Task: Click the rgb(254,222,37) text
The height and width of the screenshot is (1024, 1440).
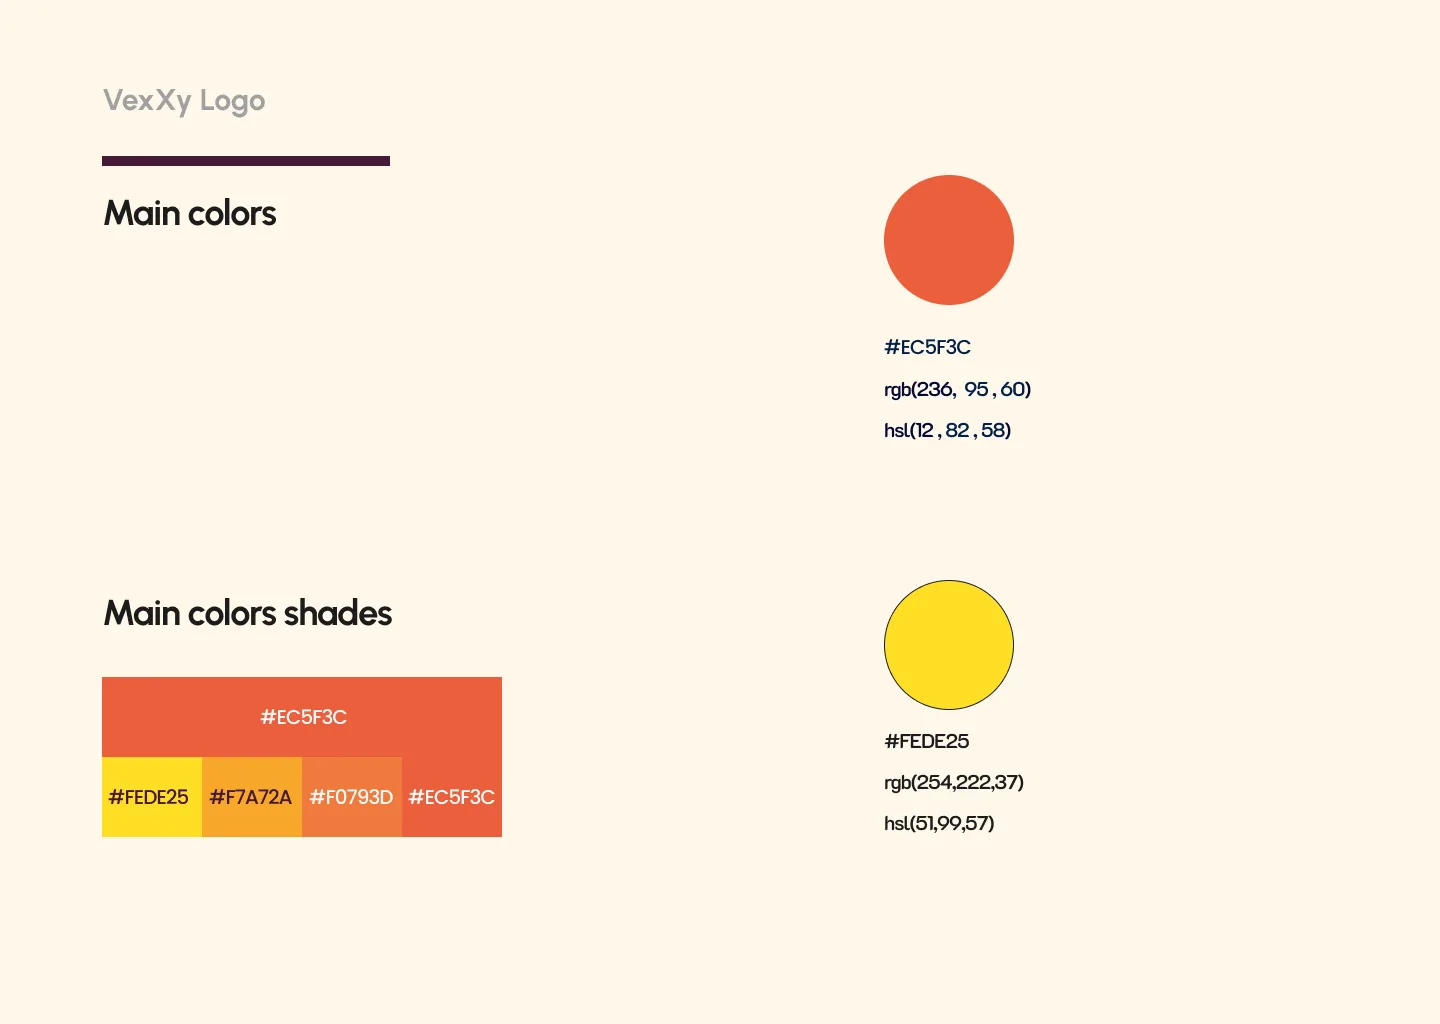Action: coord(954,782)
